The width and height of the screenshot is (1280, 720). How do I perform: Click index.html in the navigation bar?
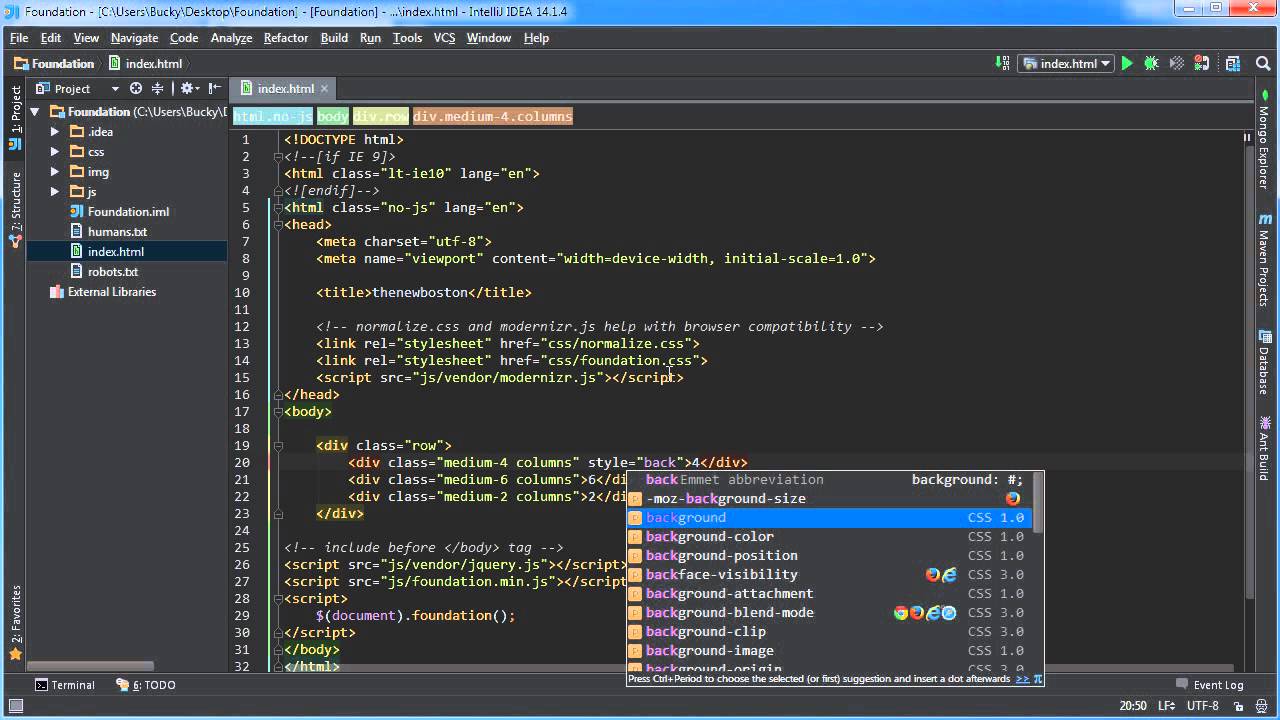tap(145, 63)
